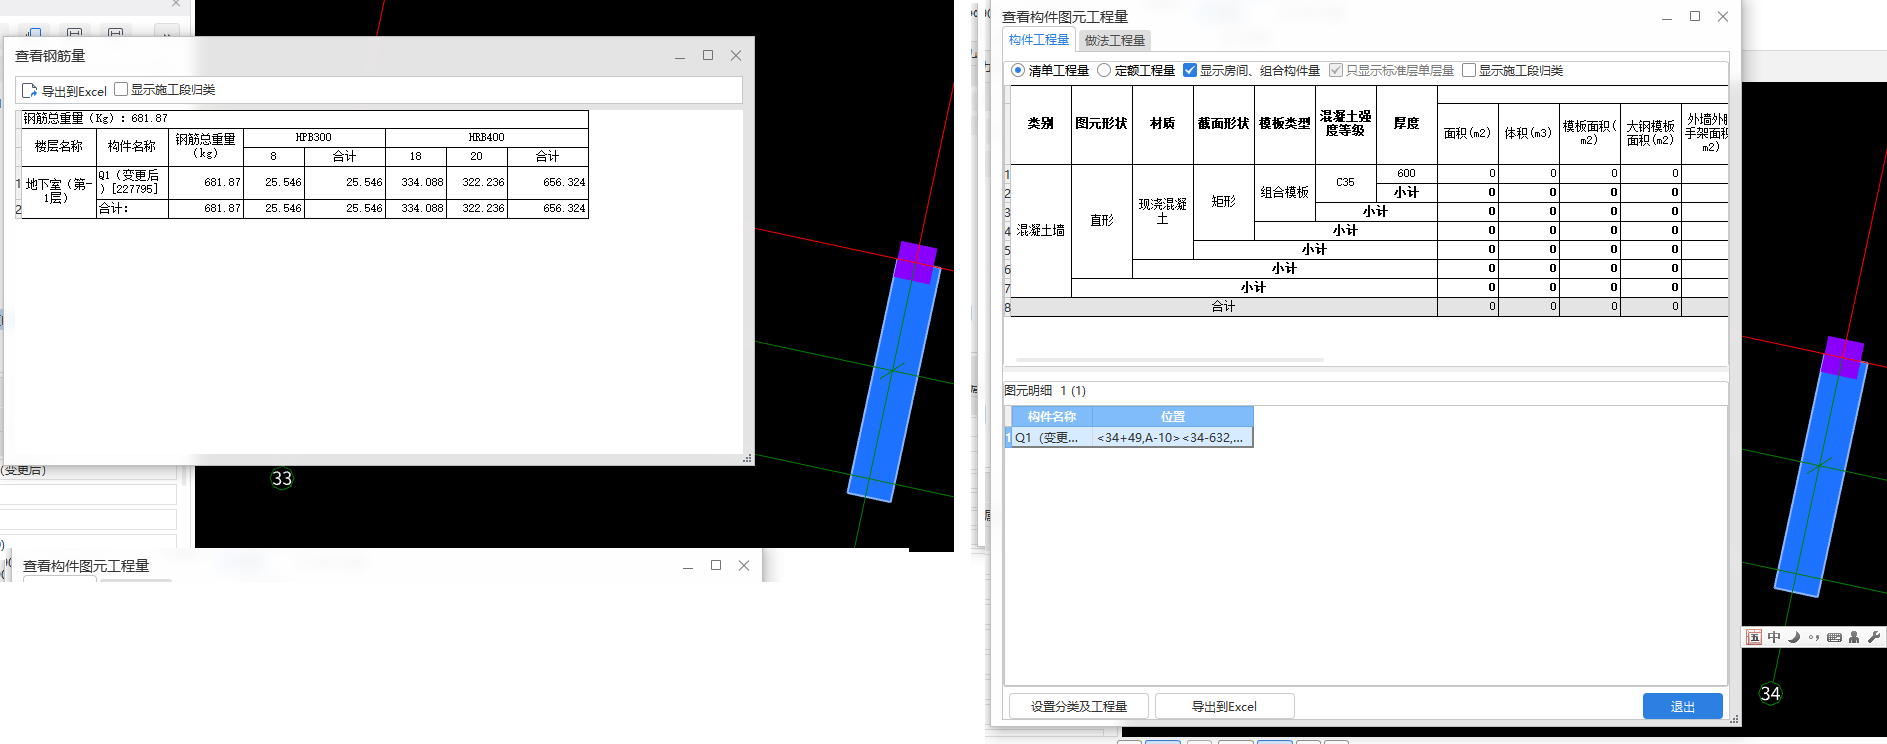Click the 模板类型 column header

tap(1284, 124)
